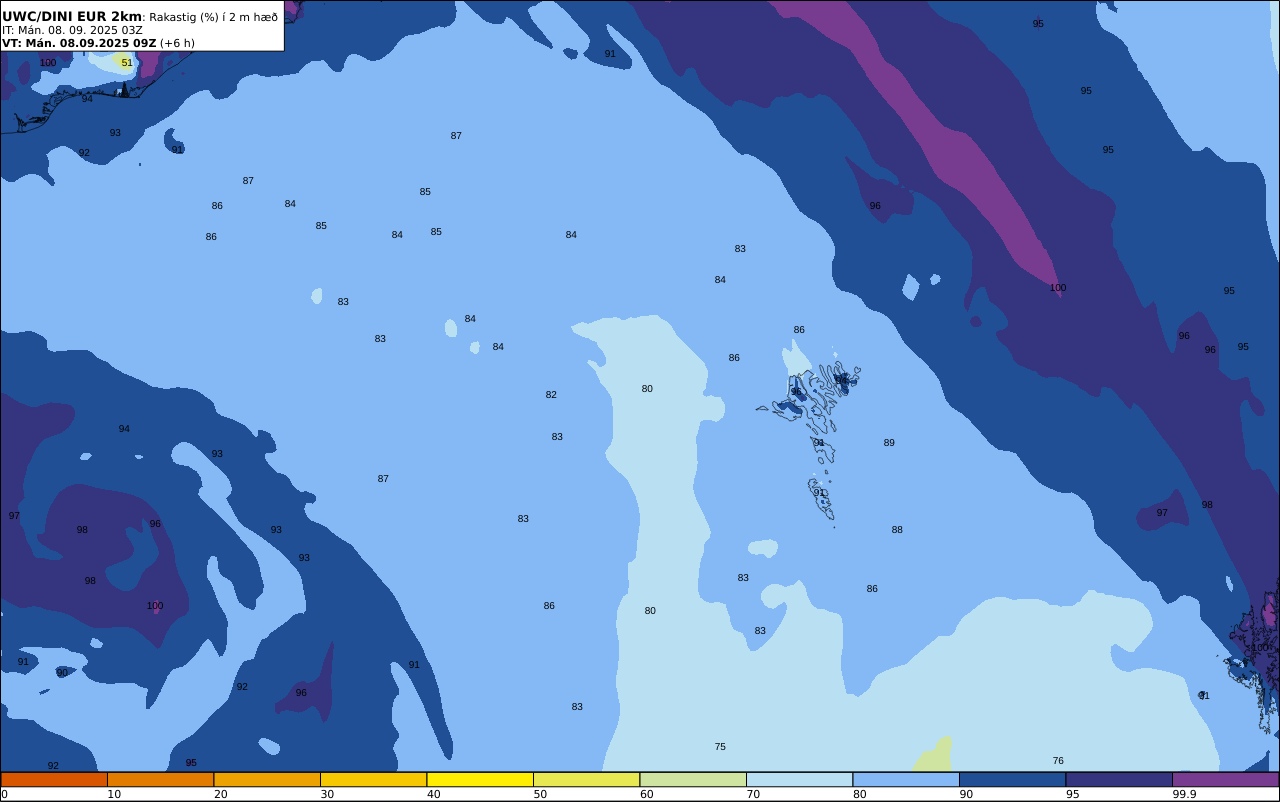
Task: Pick the amber 20–30 legend color segment
Action: (x=267, y=779)
